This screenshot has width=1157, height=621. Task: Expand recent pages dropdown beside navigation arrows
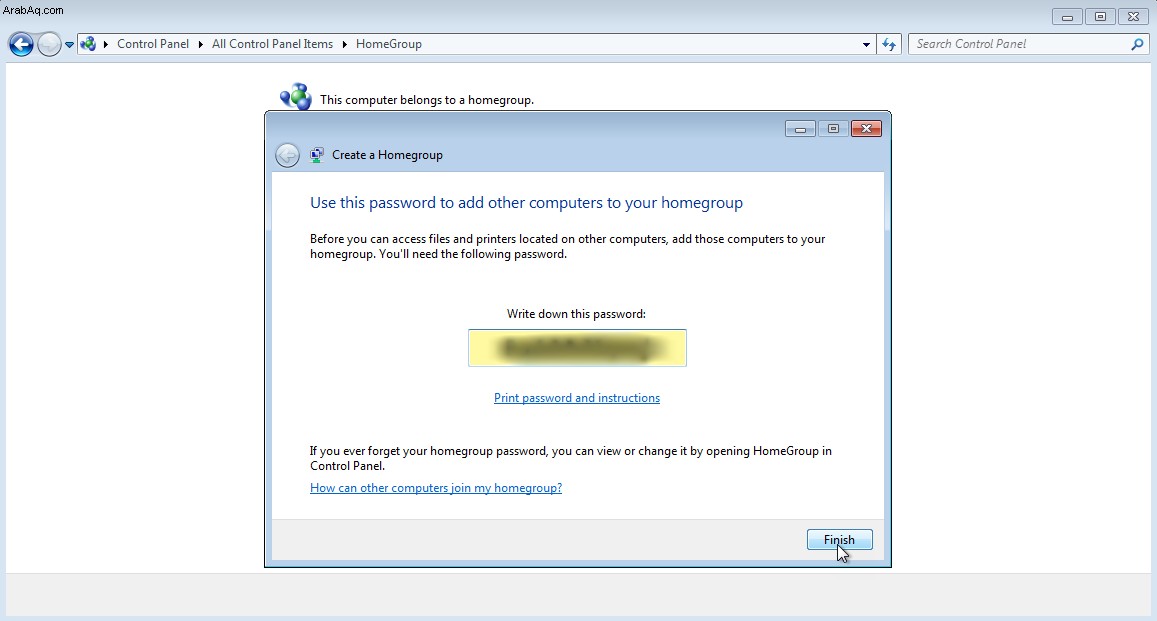click(x=69, y=44)
